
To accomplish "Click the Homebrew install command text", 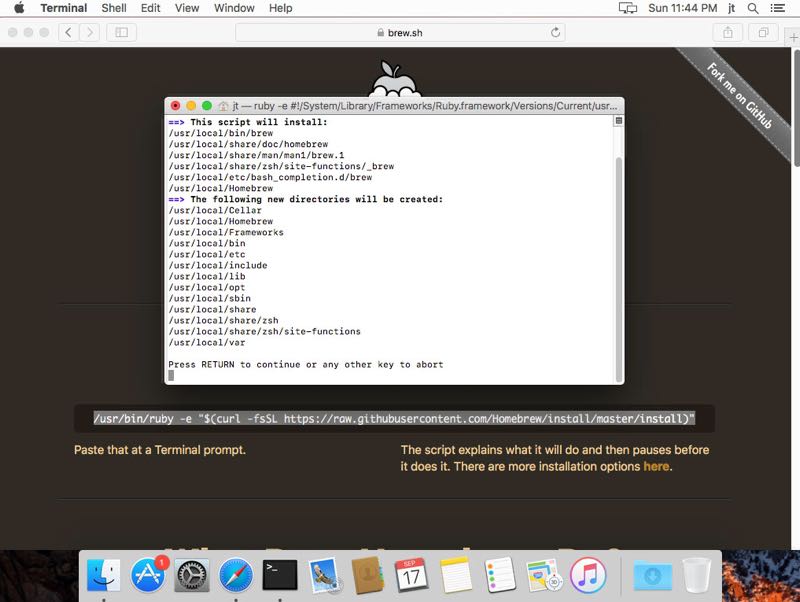I will pos(394,419).
